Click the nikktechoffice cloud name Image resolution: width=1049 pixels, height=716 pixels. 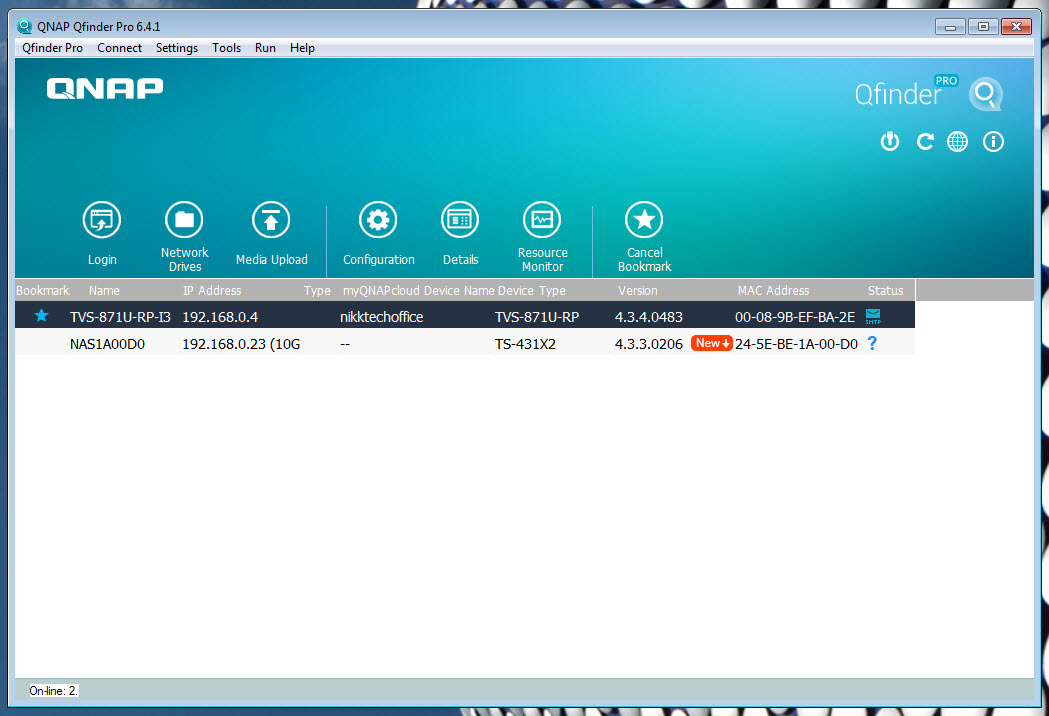tap(381, 317)
